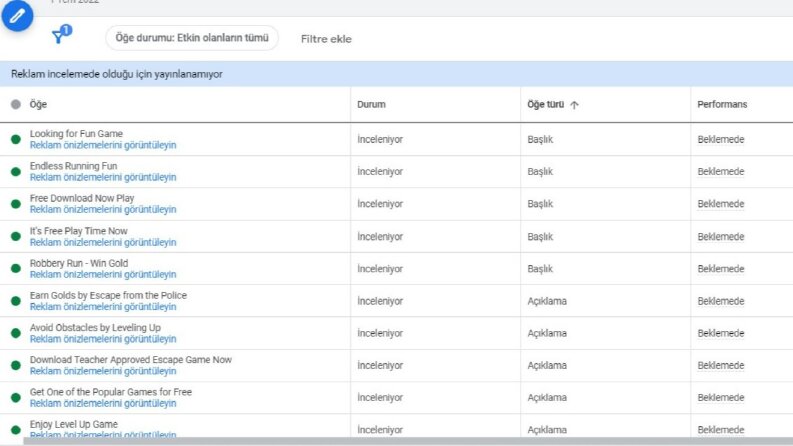Toggle status dot for Robbery Run - Win Gold
The width and height of the screenshot is (793, 446).
tap(16, 269)
